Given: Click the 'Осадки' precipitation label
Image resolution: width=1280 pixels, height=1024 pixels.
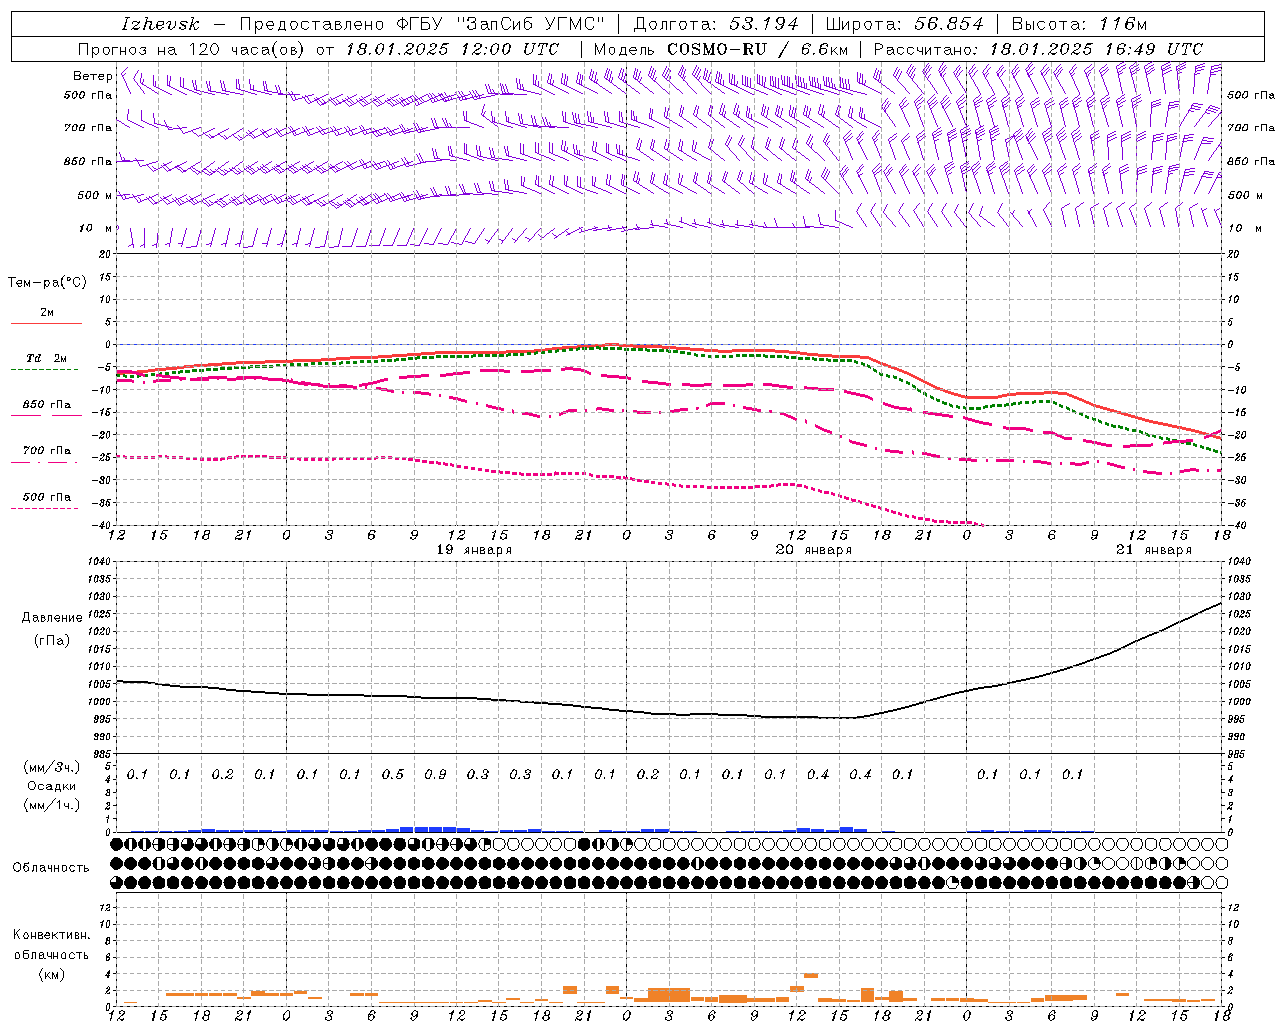Looking at the screenshot, I should [x=51, y=786].
